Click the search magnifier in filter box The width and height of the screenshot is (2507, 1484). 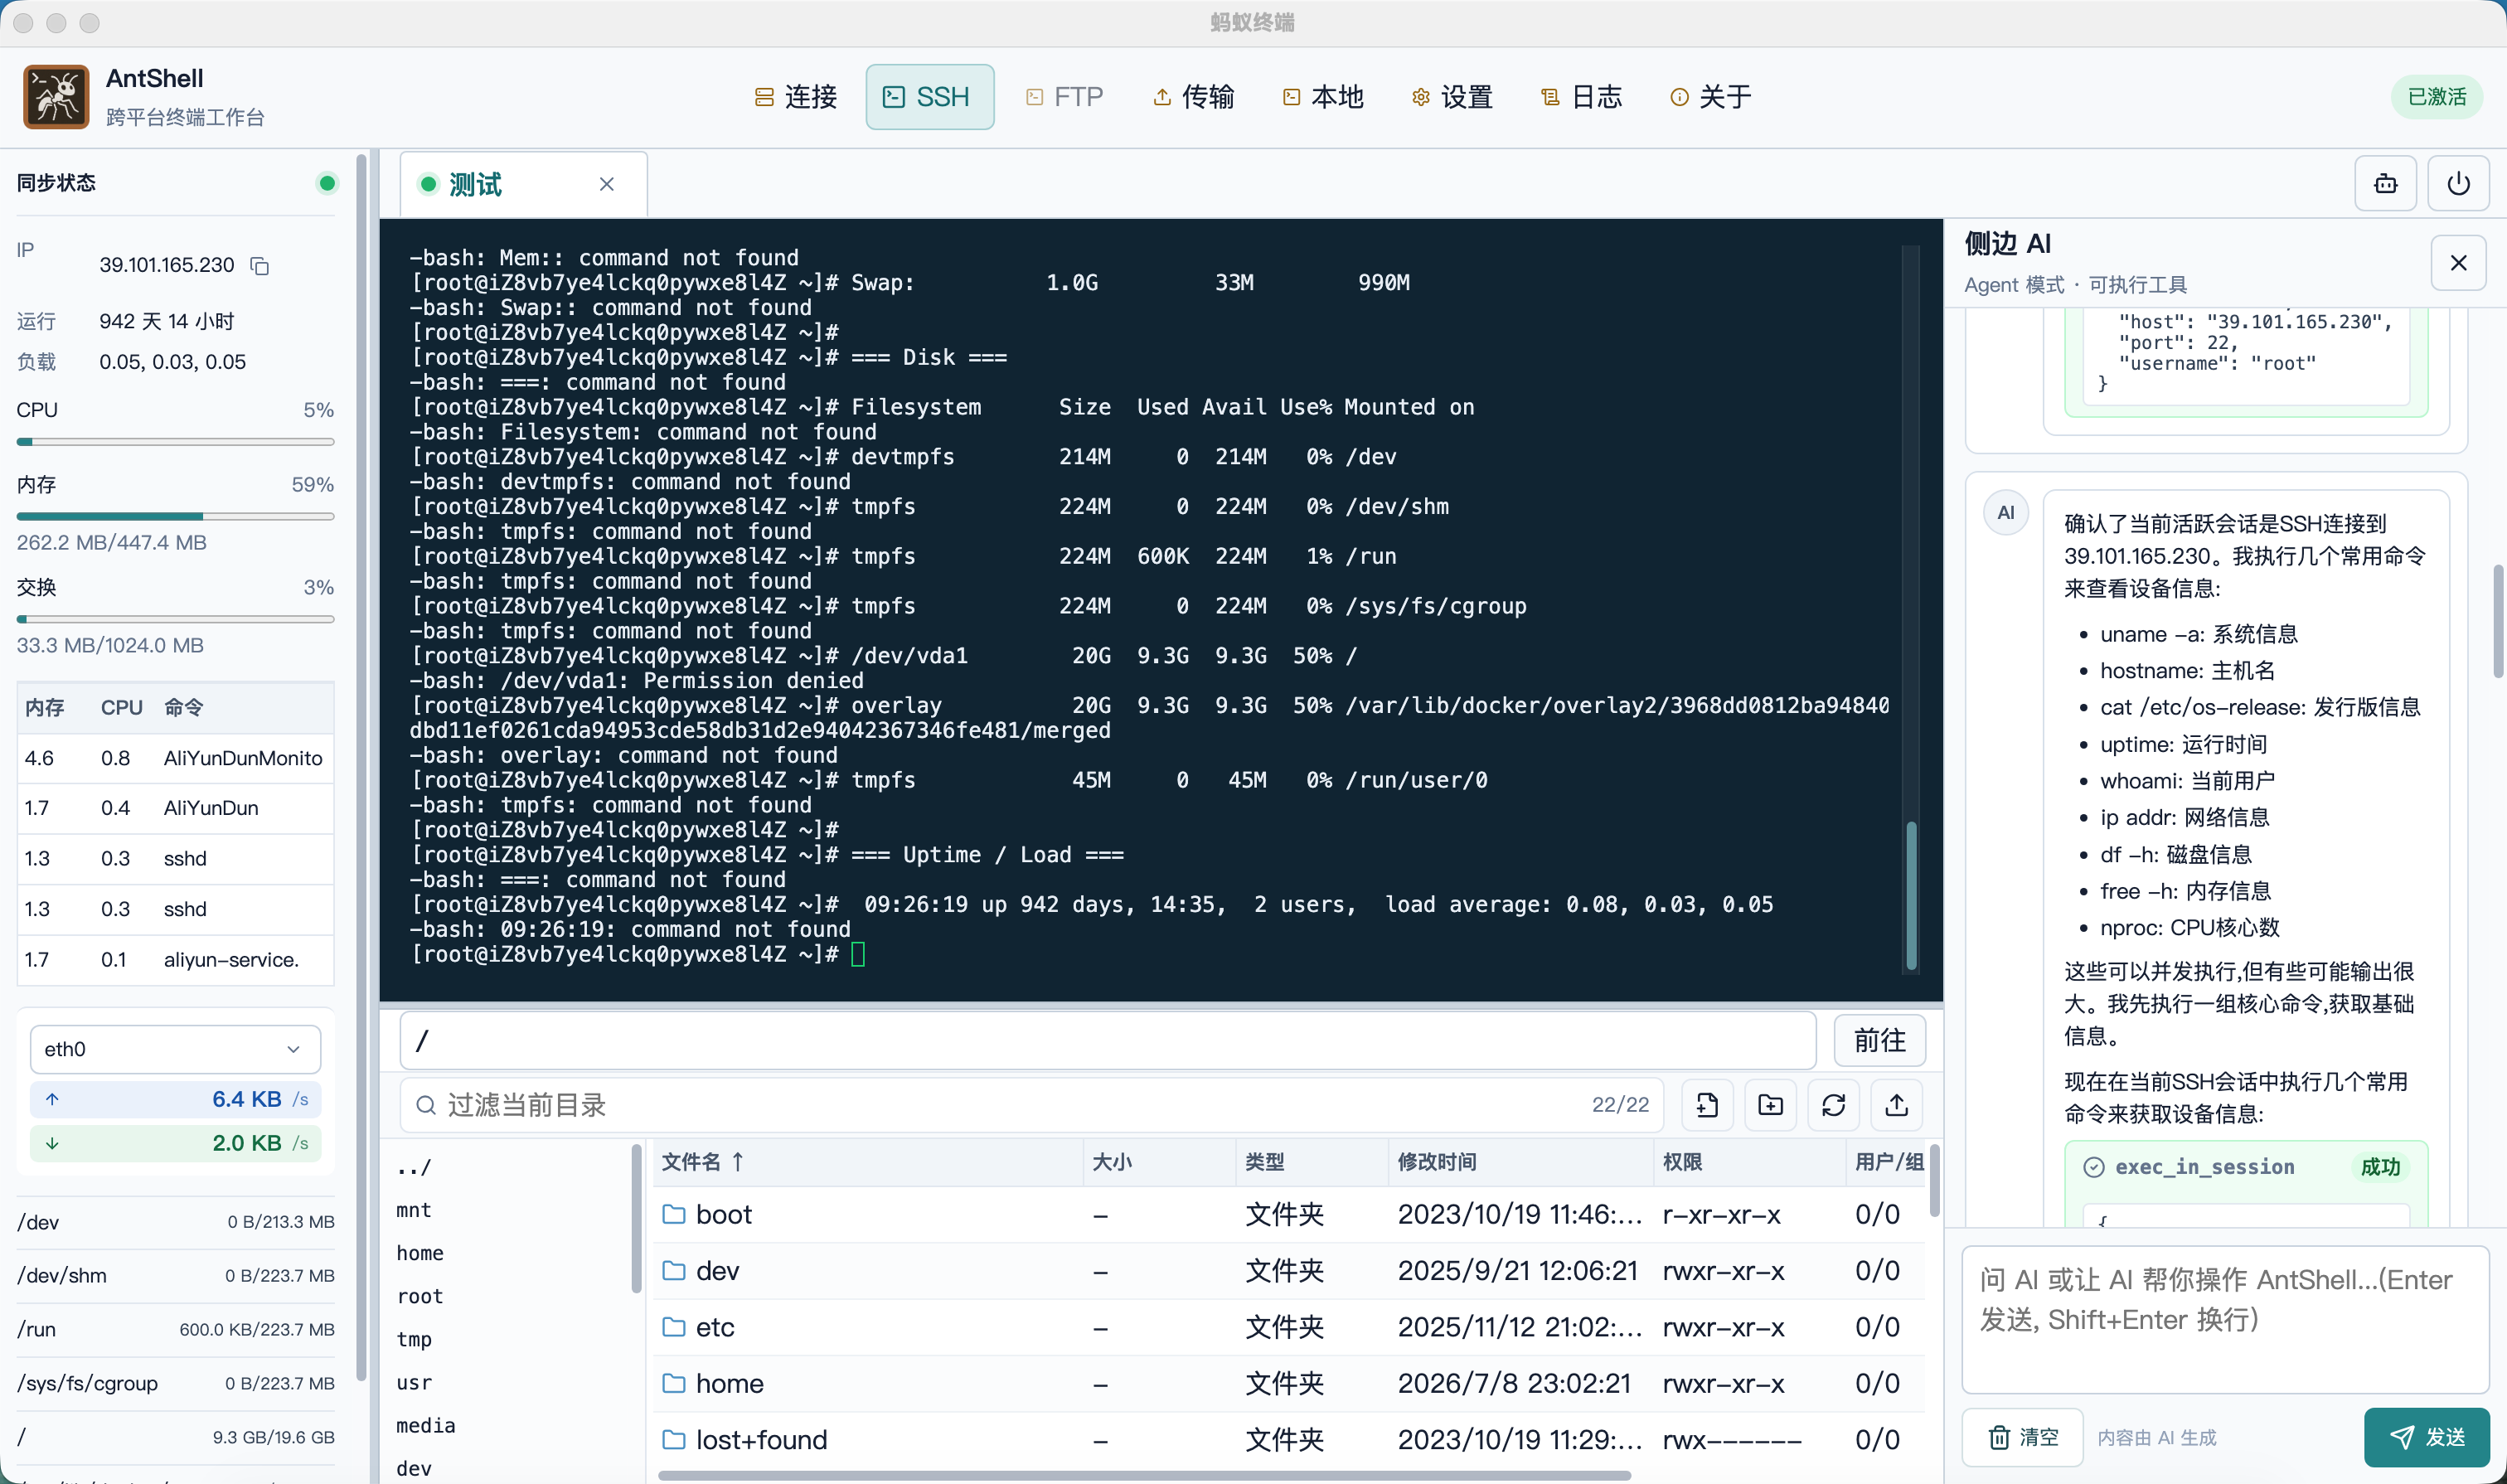[x=426, y=1105]
